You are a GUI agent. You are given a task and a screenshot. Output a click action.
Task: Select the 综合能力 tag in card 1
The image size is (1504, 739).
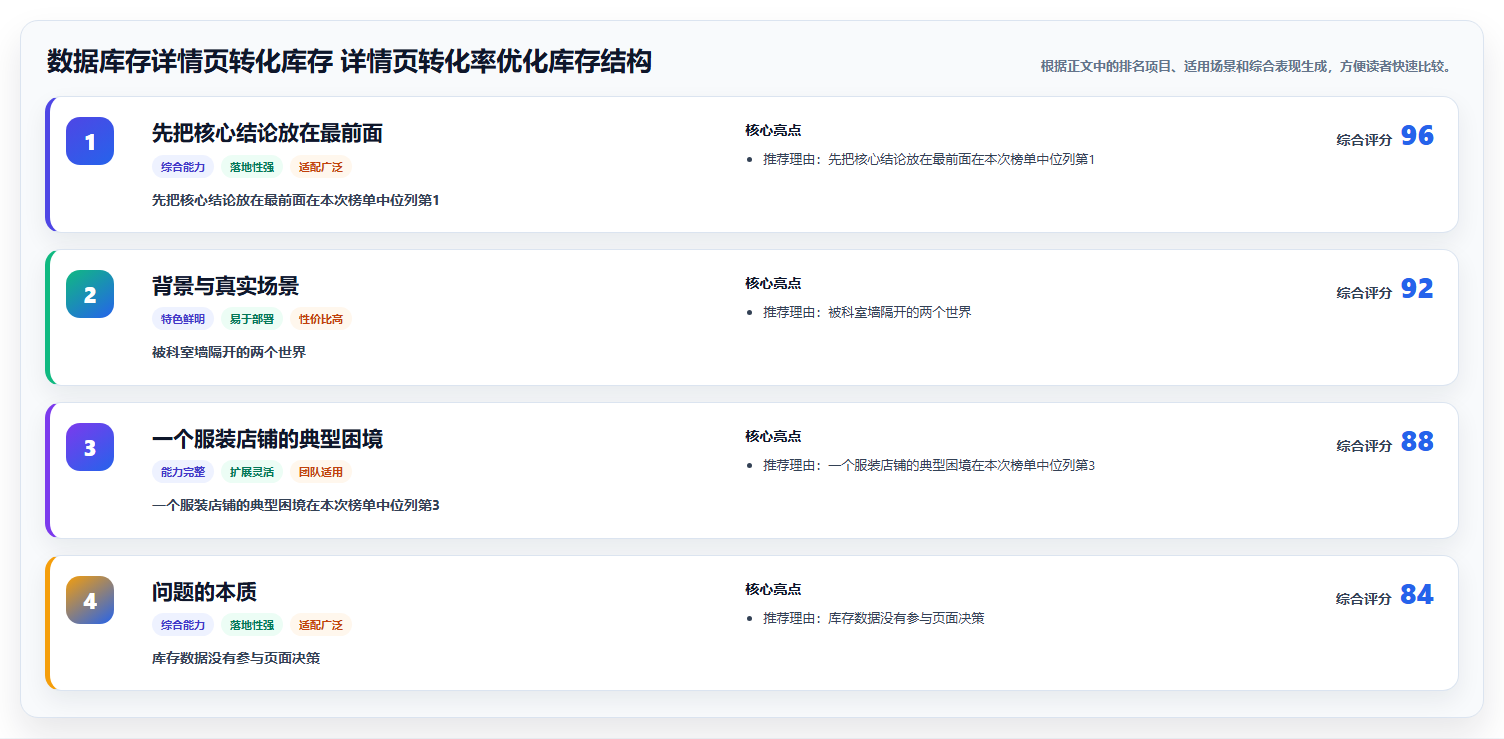tap(183, 167)
